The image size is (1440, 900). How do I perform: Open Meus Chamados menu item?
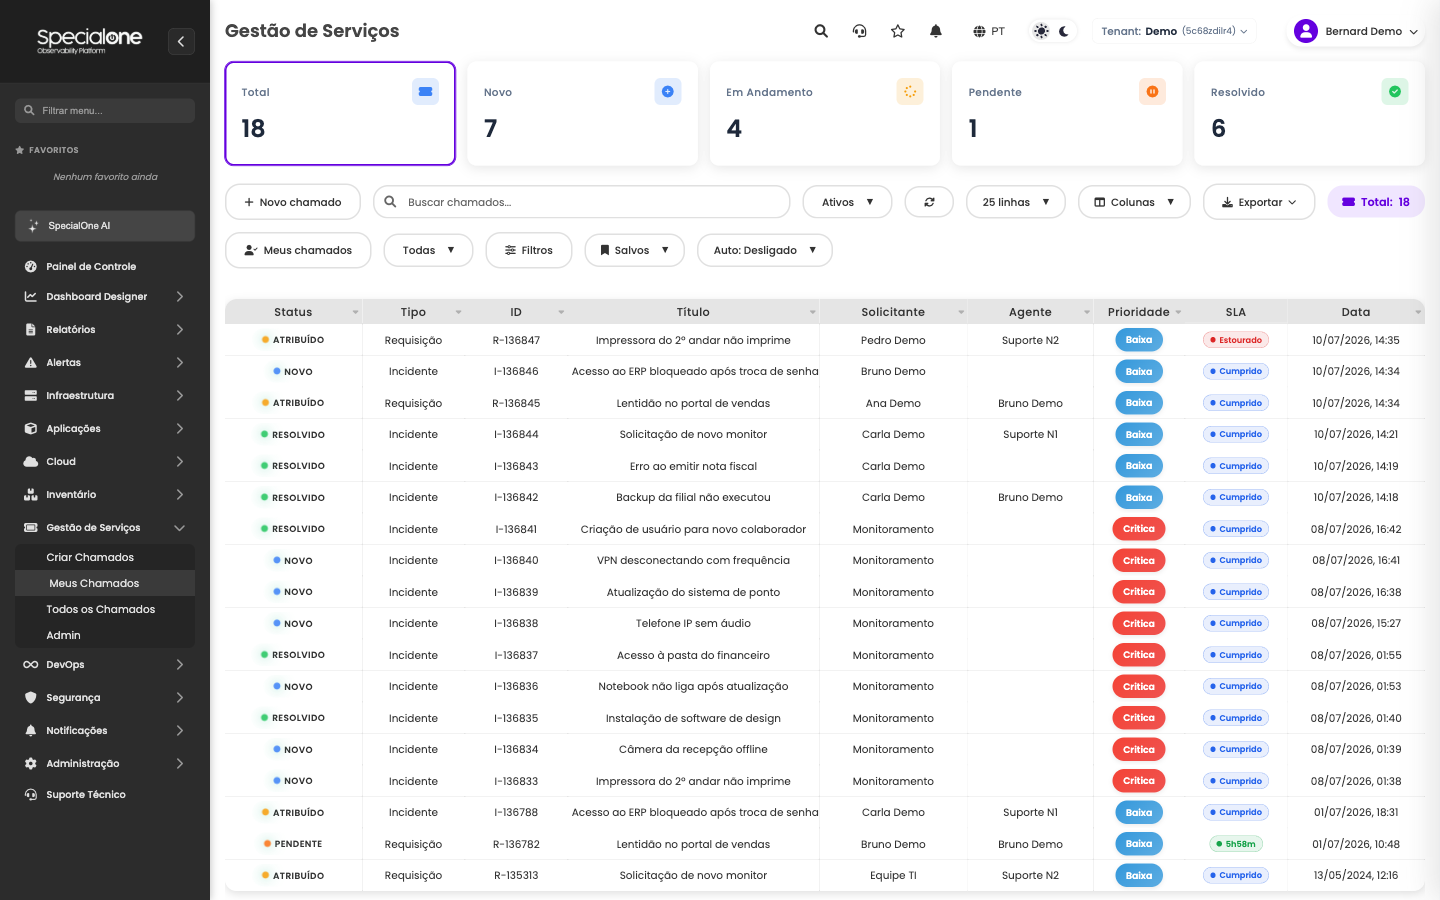pos(105,583)
